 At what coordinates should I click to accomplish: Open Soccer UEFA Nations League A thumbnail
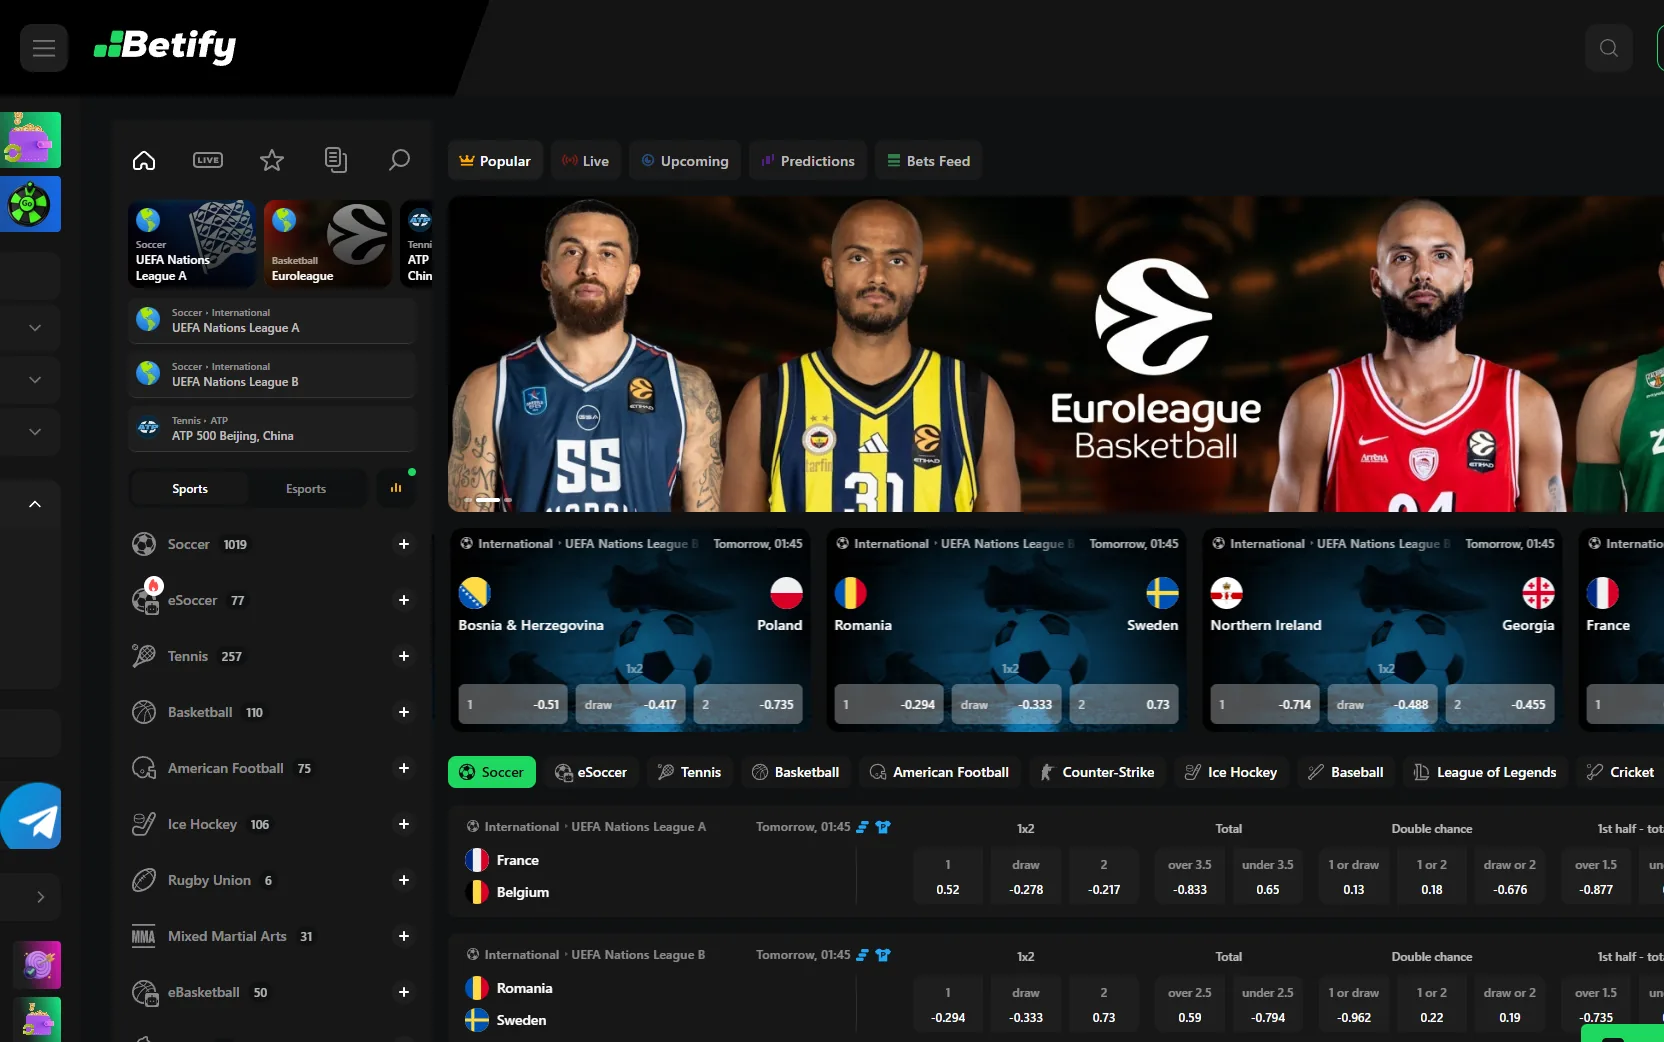(192, 244)
